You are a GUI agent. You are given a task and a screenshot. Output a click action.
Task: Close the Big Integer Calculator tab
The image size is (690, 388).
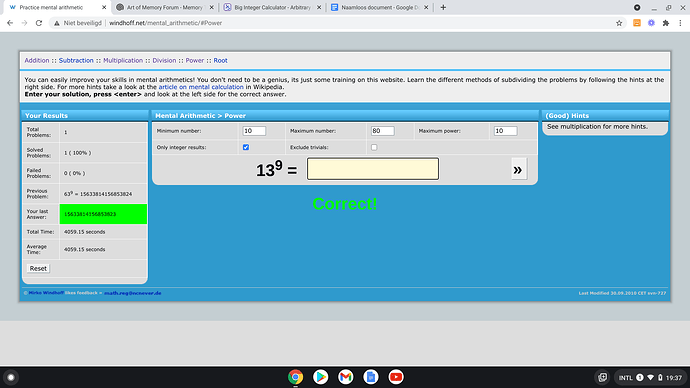click(319, 7)
